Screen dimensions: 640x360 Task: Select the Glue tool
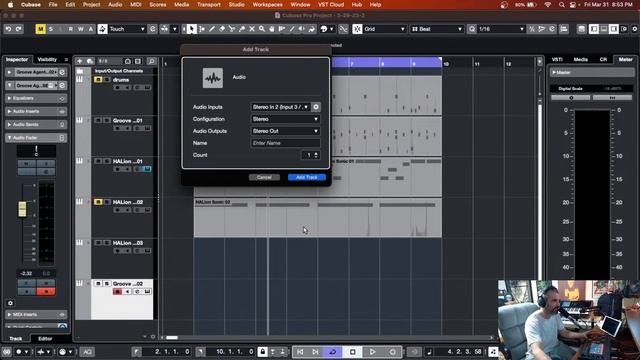(x=242, y=29)
